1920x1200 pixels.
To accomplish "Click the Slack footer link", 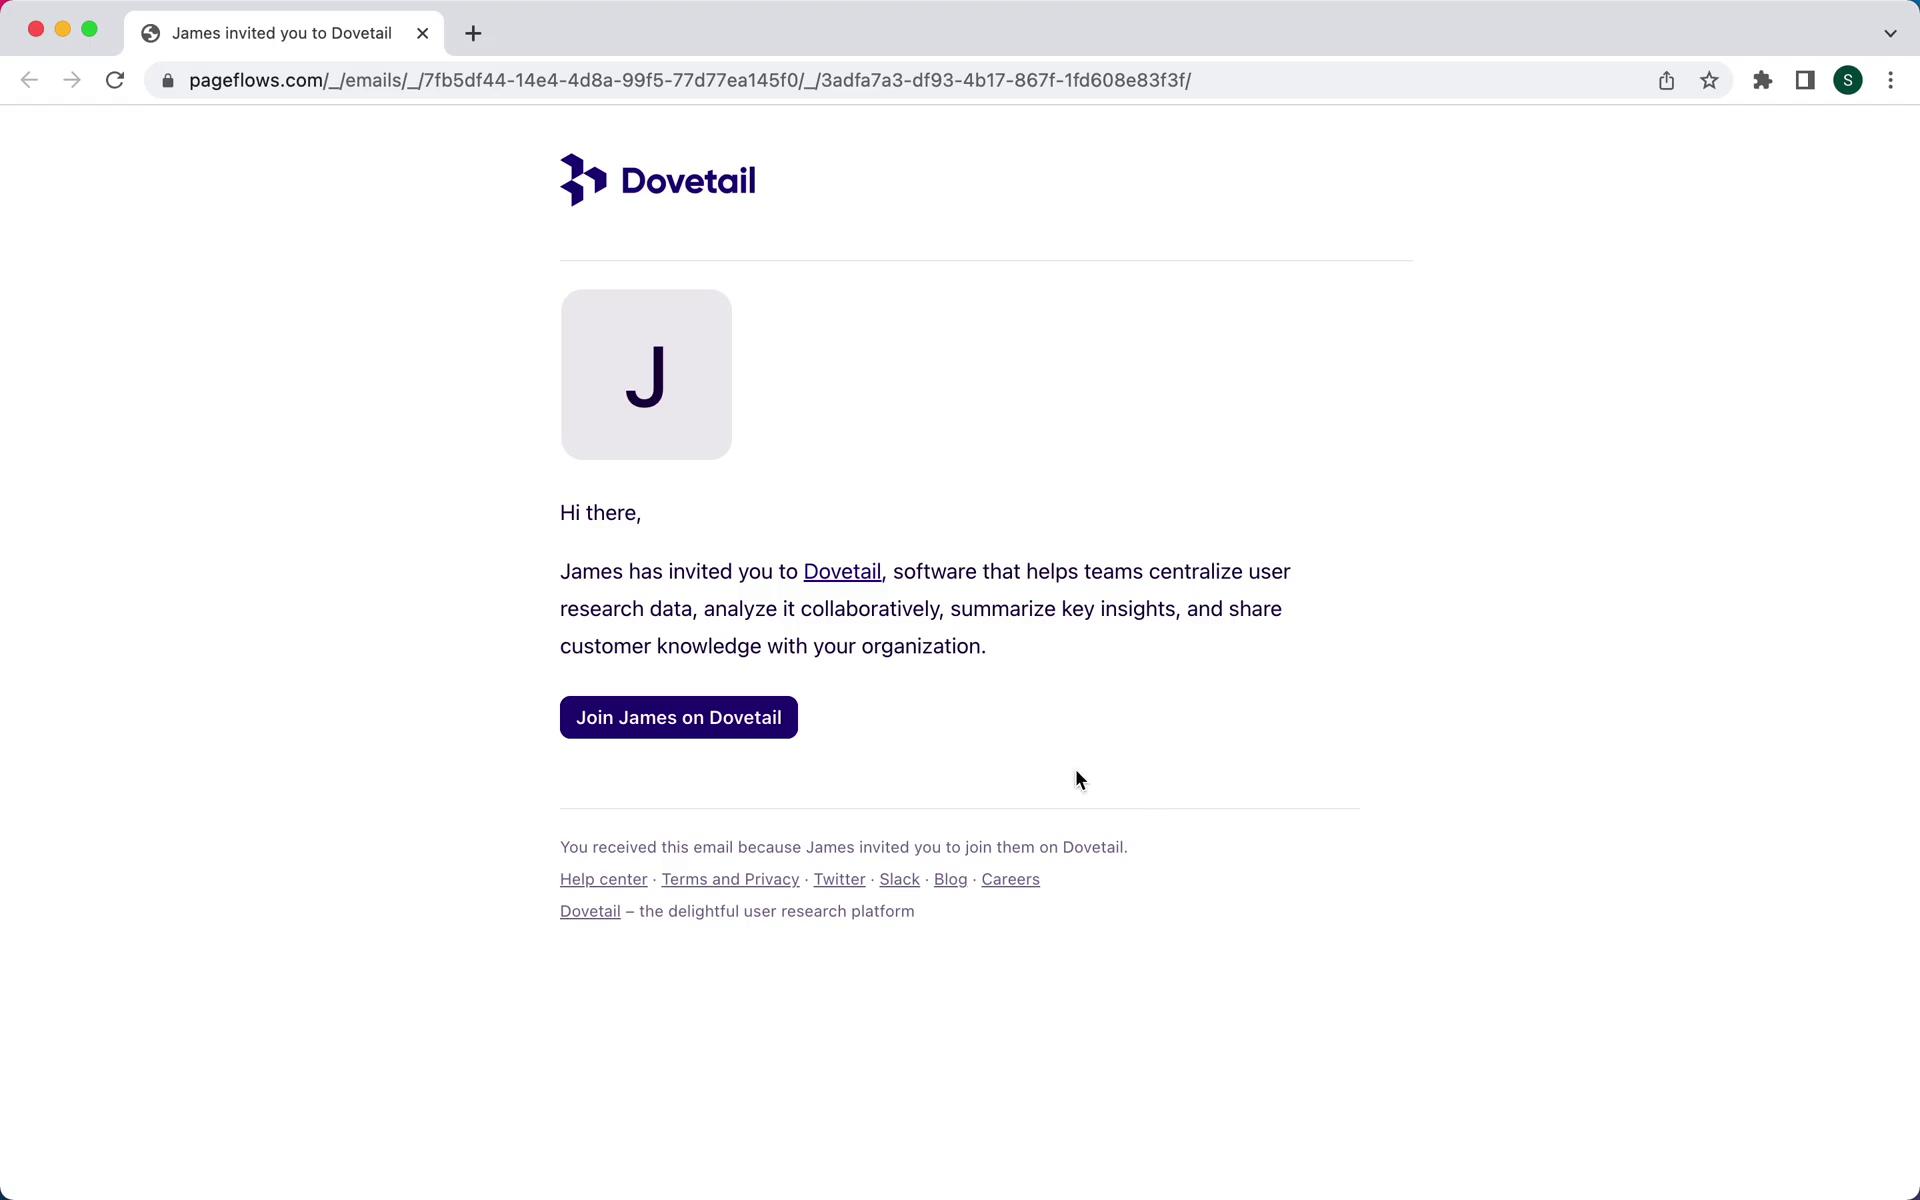I will [x=900, y=878].
